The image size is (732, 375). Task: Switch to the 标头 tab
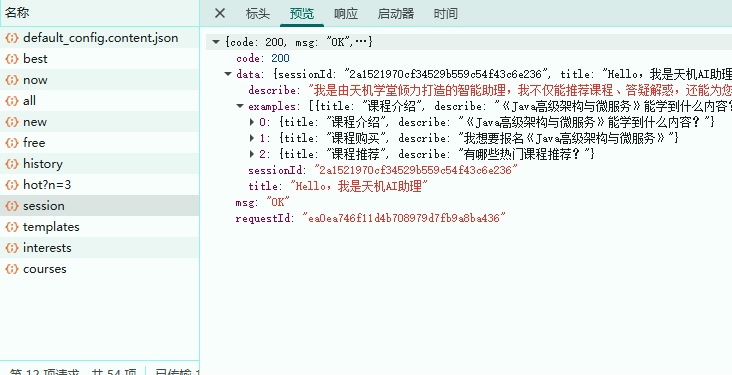(x=258, y=14)
